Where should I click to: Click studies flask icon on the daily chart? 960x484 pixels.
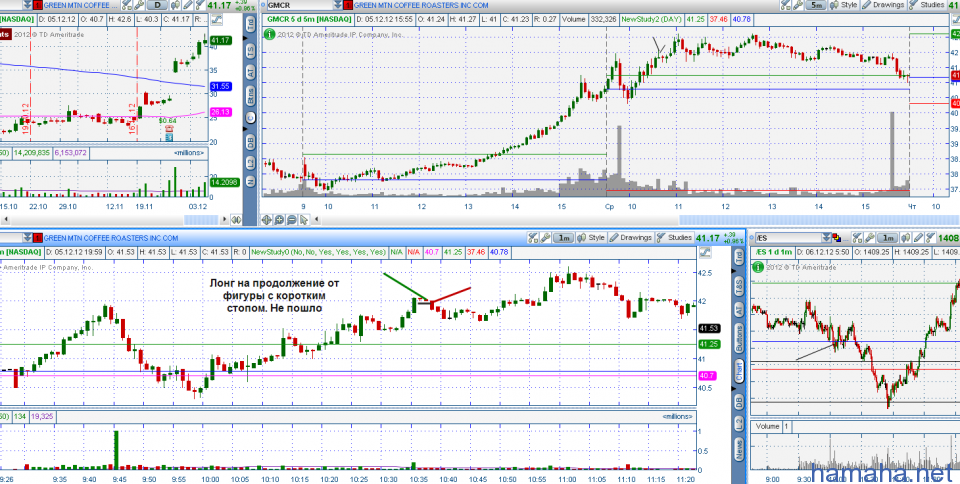pos(200,5)
